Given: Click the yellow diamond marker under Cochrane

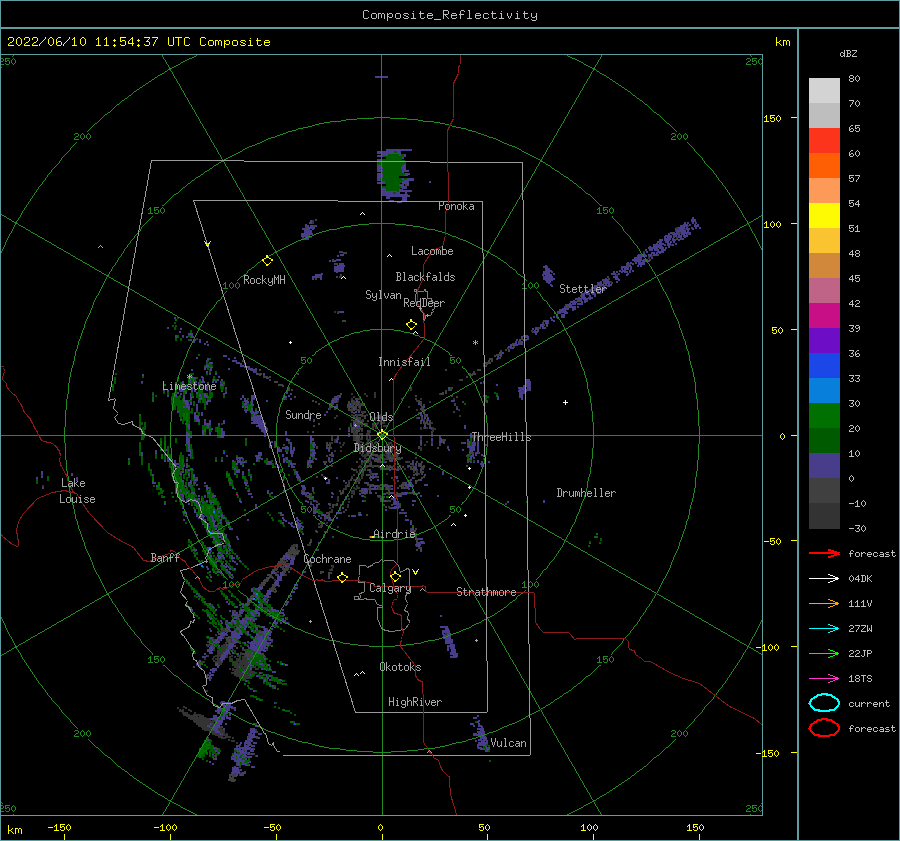Looking at the screenshot, I should [x=343, y=578].
